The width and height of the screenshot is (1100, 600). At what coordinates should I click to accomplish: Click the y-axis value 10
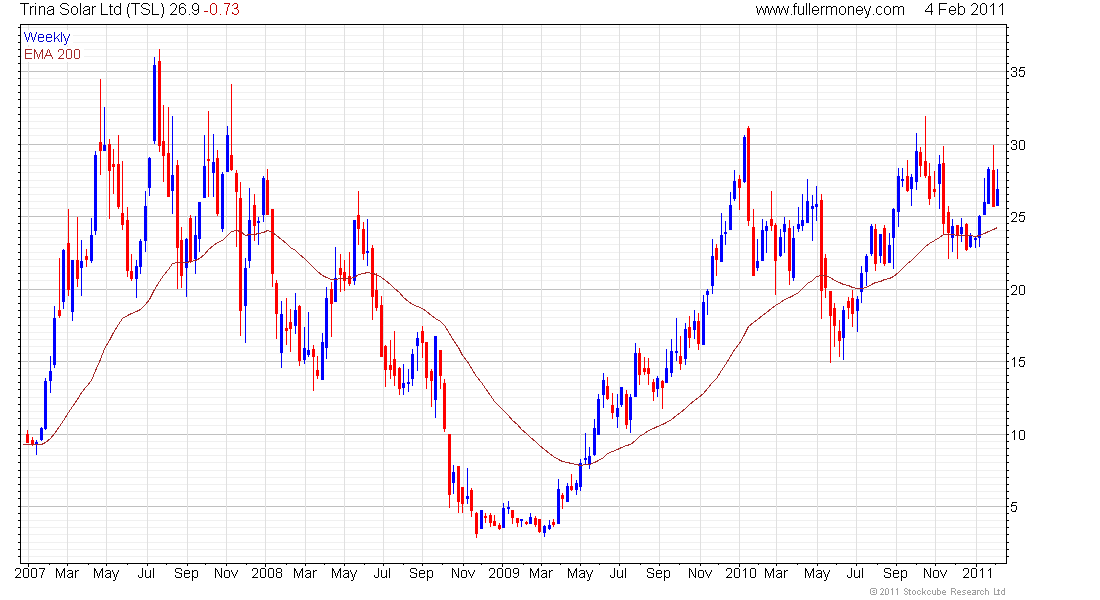pyautogui.click(x=1017, y=435)
